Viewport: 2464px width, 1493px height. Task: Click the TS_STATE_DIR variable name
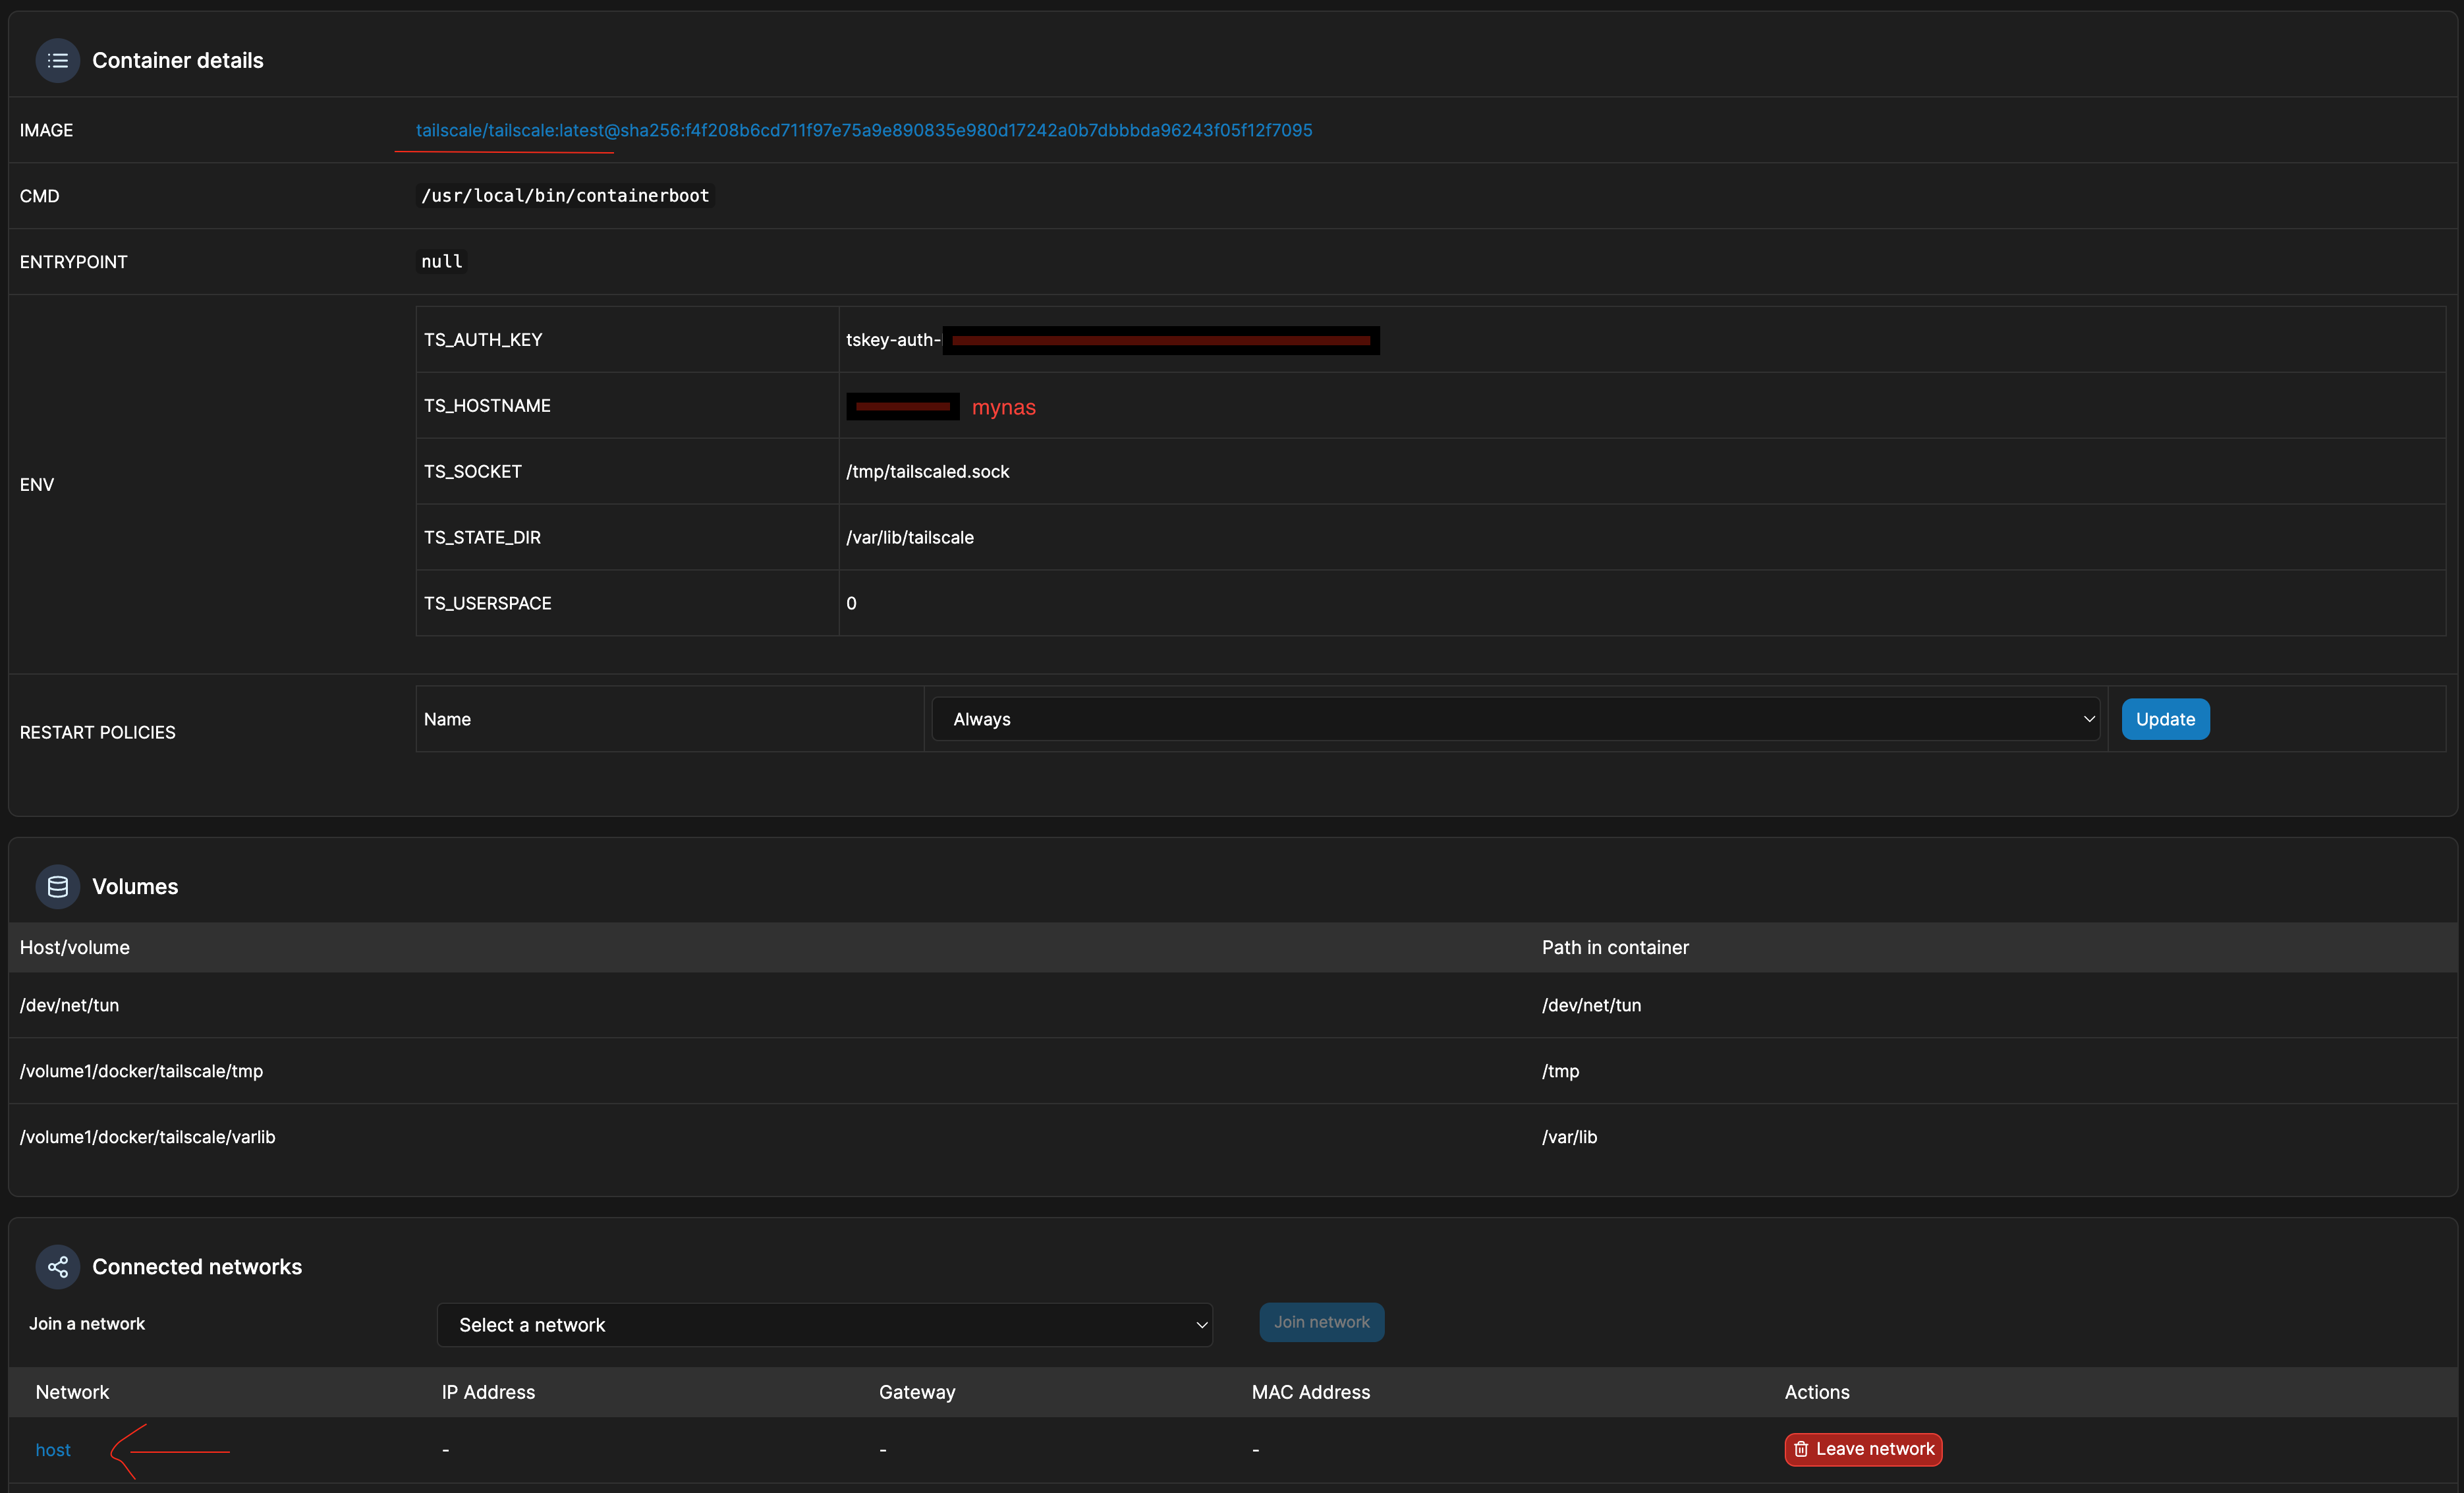tap(482, 537)
